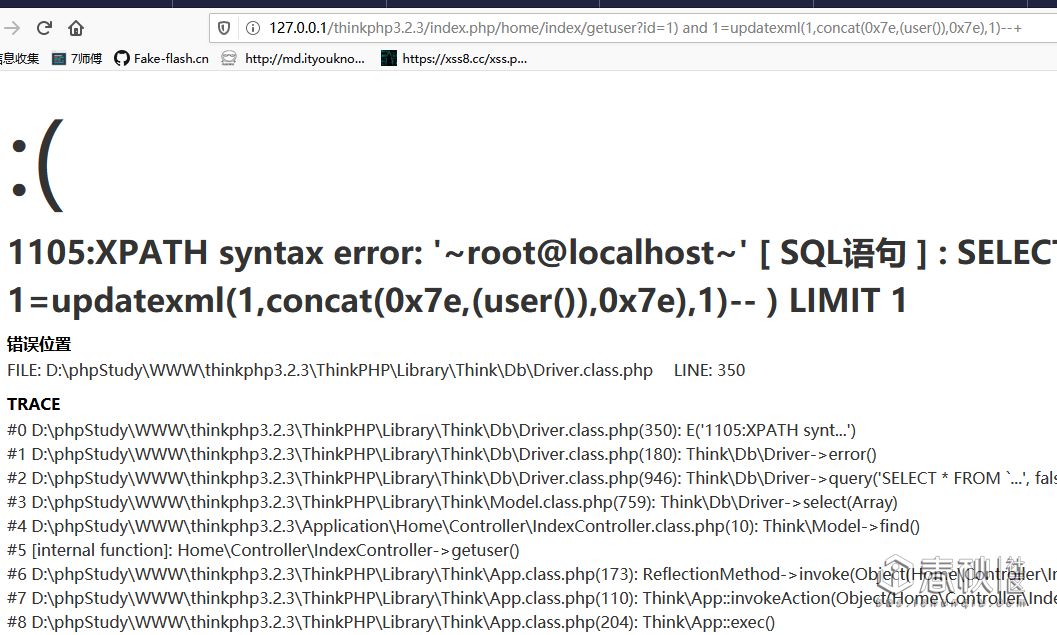Click trace row #1 Driver->error()
The width and height of the screenshot is (1057, 635).
442,454
